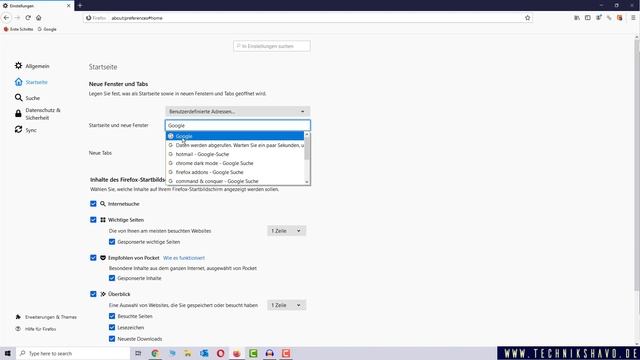640x360 pixels.
Task: Open the Windows Start menu
Action: (8, 353)
